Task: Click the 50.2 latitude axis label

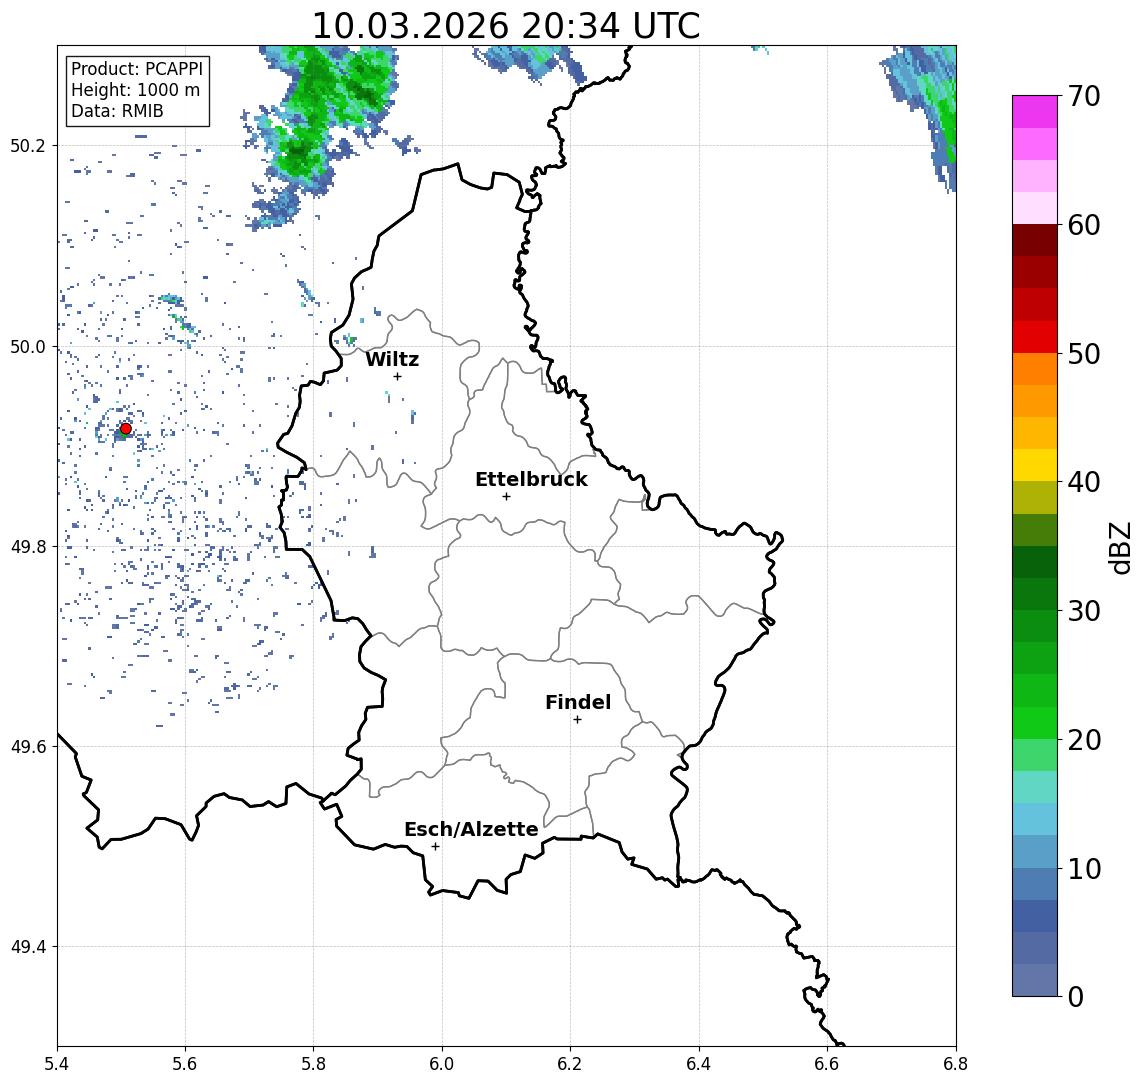Action: [x=27, y=145]
